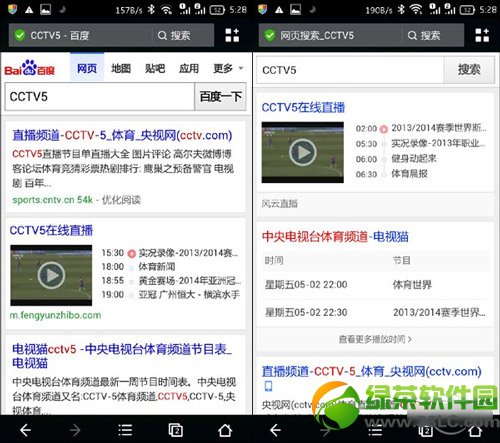The image size is (500, 443).
Task: Go back in the right browser
Action: click(x=275, y=430)
